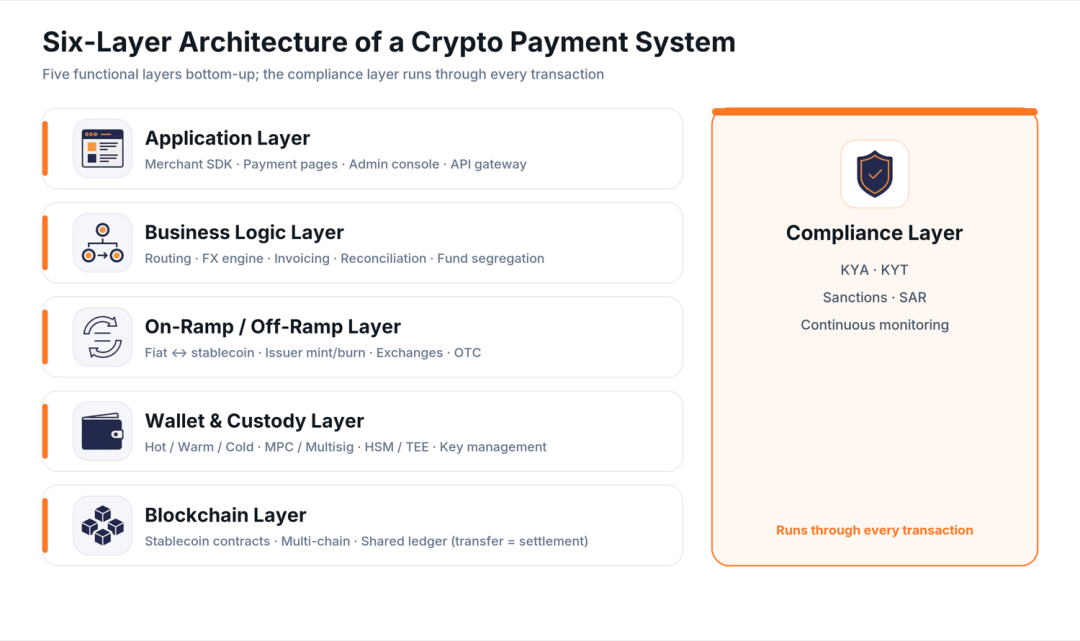Click the Wallet & Custody wallet icon
Viewport: 1080px width, 641px height.
point(103,432)
